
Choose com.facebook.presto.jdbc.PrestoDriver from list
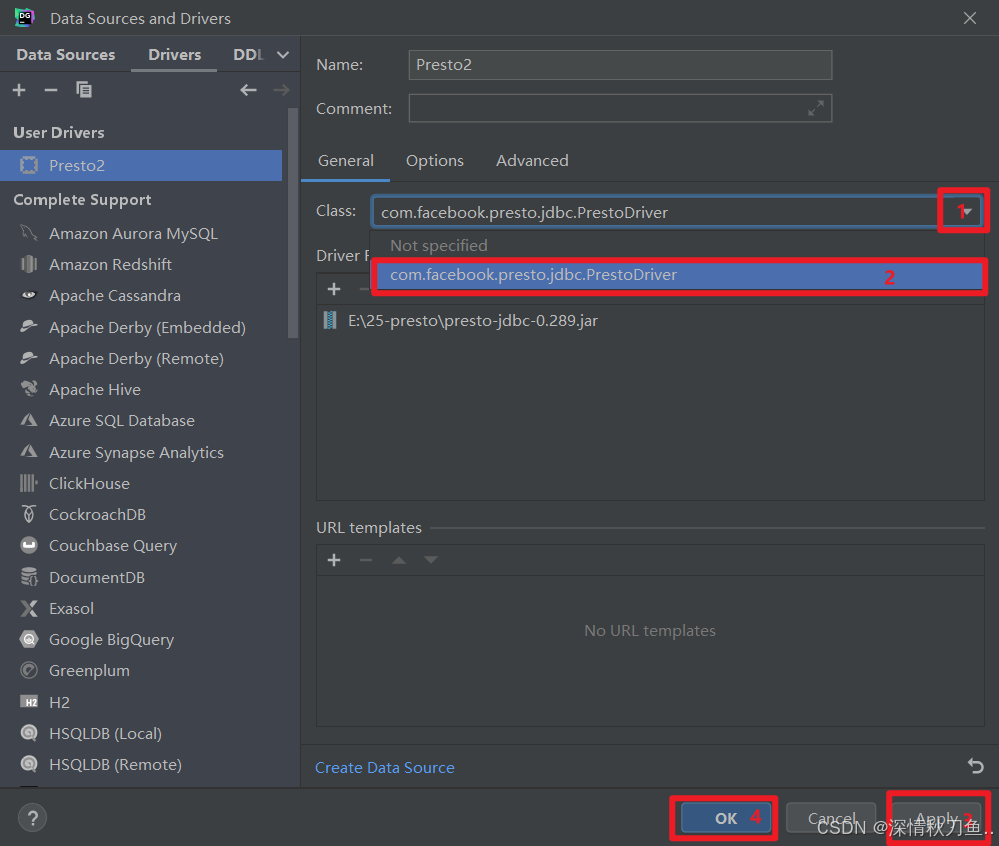click(x=678, y=275)
